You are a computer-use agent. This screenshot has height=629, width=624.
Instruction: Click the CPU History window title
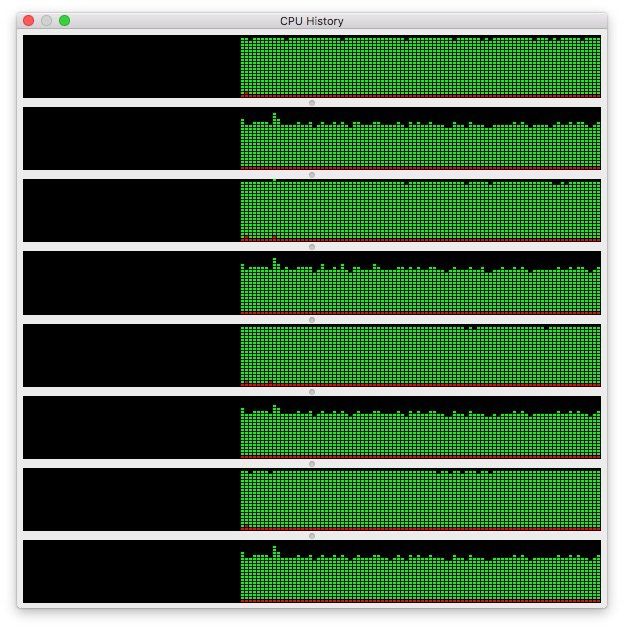click(312, 21)
